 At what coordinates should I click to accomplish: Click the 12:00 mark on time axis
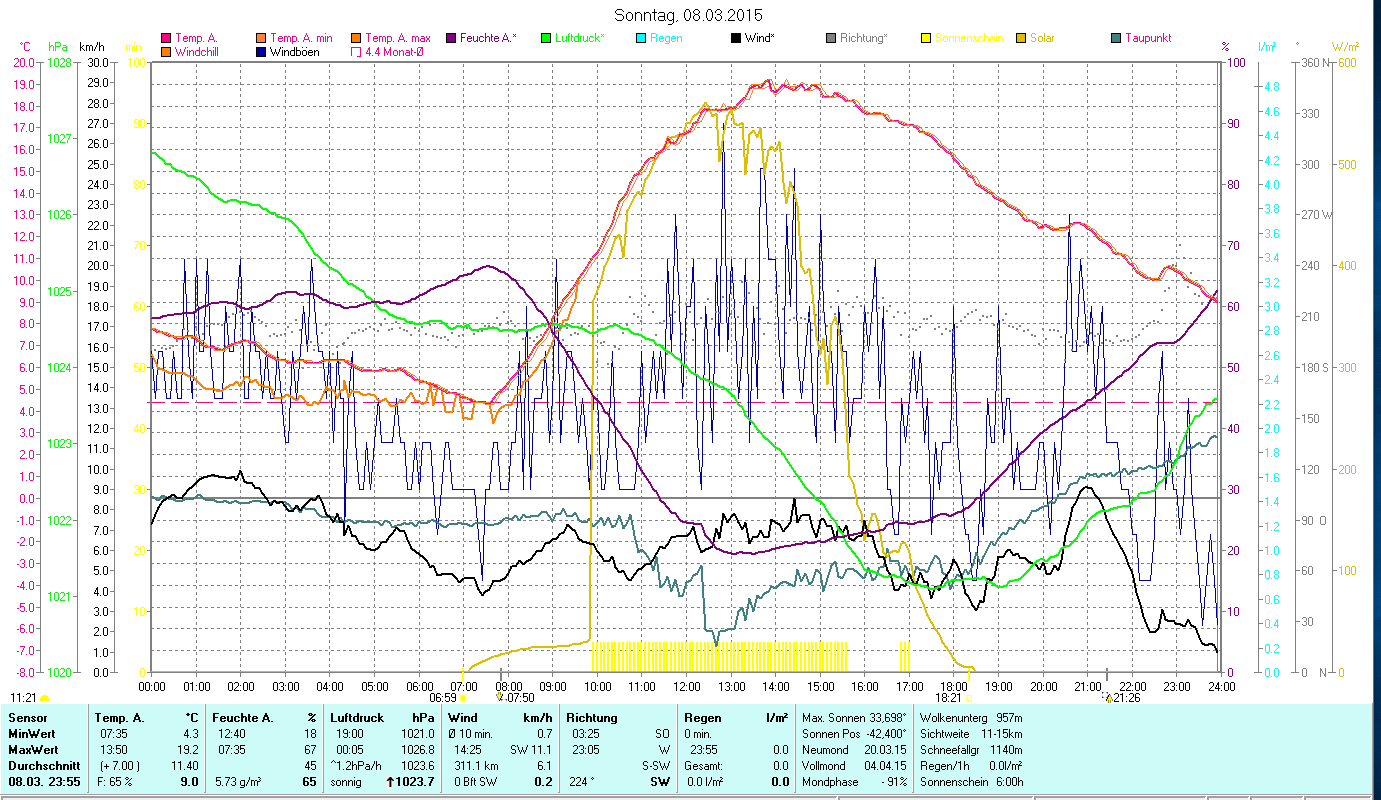pyautogui.click(x=686, y=687)
